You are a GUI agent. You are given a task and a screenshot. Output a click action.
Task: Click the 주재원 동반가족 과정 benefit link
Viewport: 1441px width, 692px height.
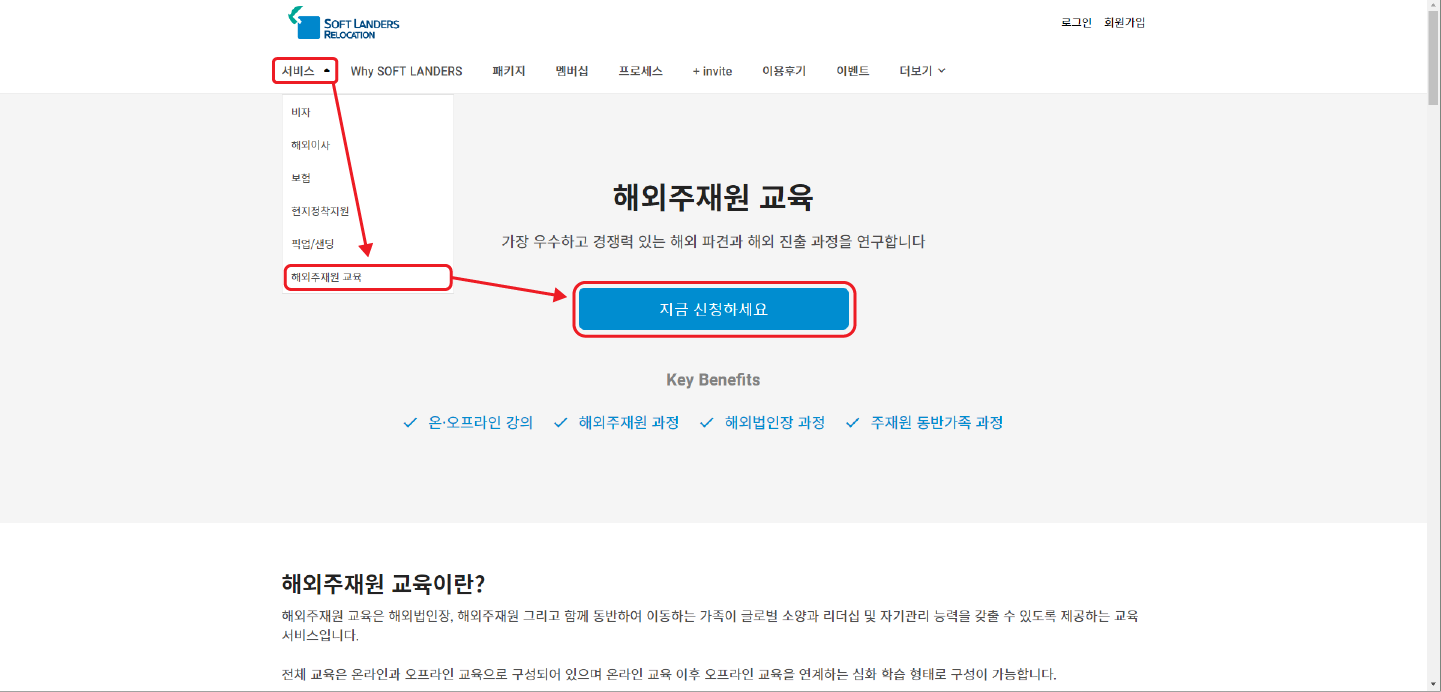(937, 423)
